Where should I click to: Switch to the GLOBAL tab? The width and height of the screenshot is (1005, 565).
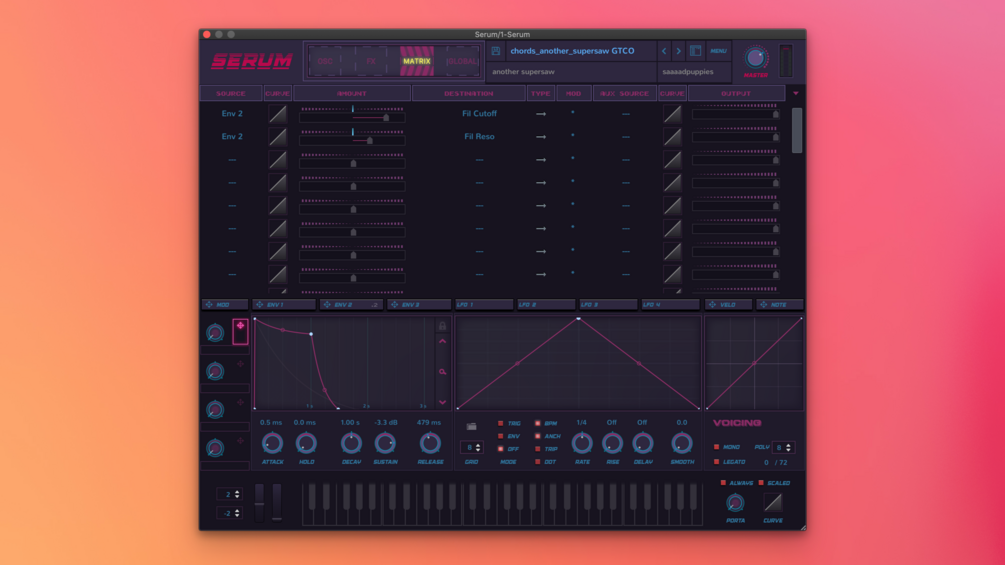coord(463,61)
